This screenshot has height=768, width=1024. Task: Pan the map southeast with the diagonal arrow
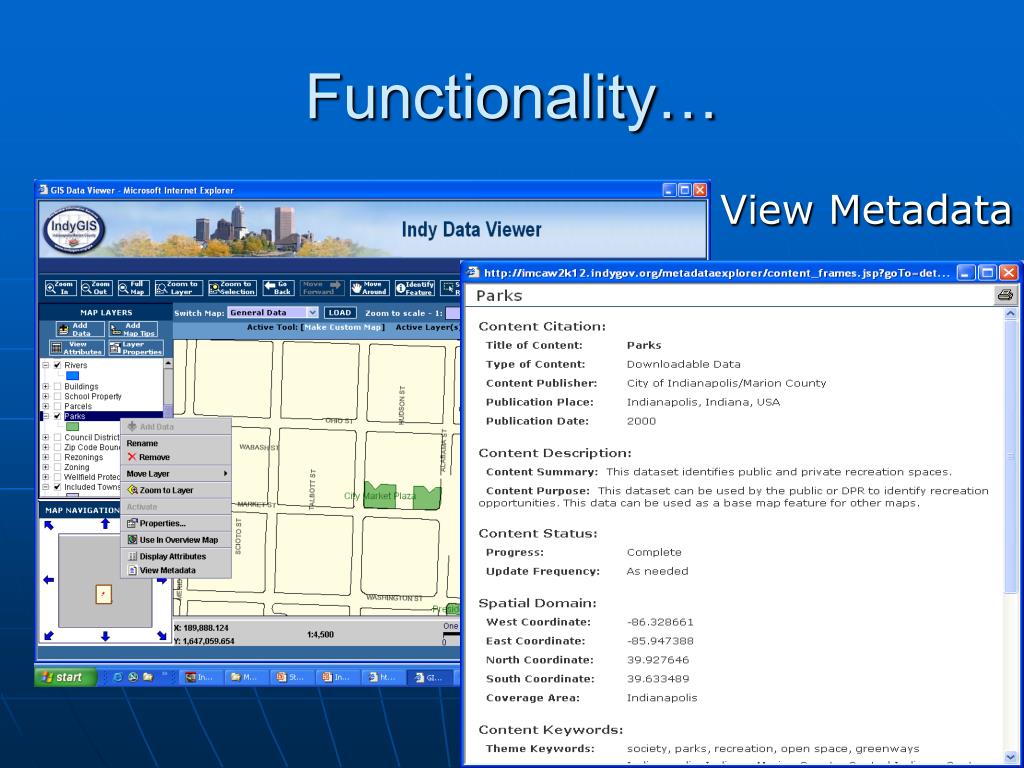pyautogui.click(x=162, y=635)
